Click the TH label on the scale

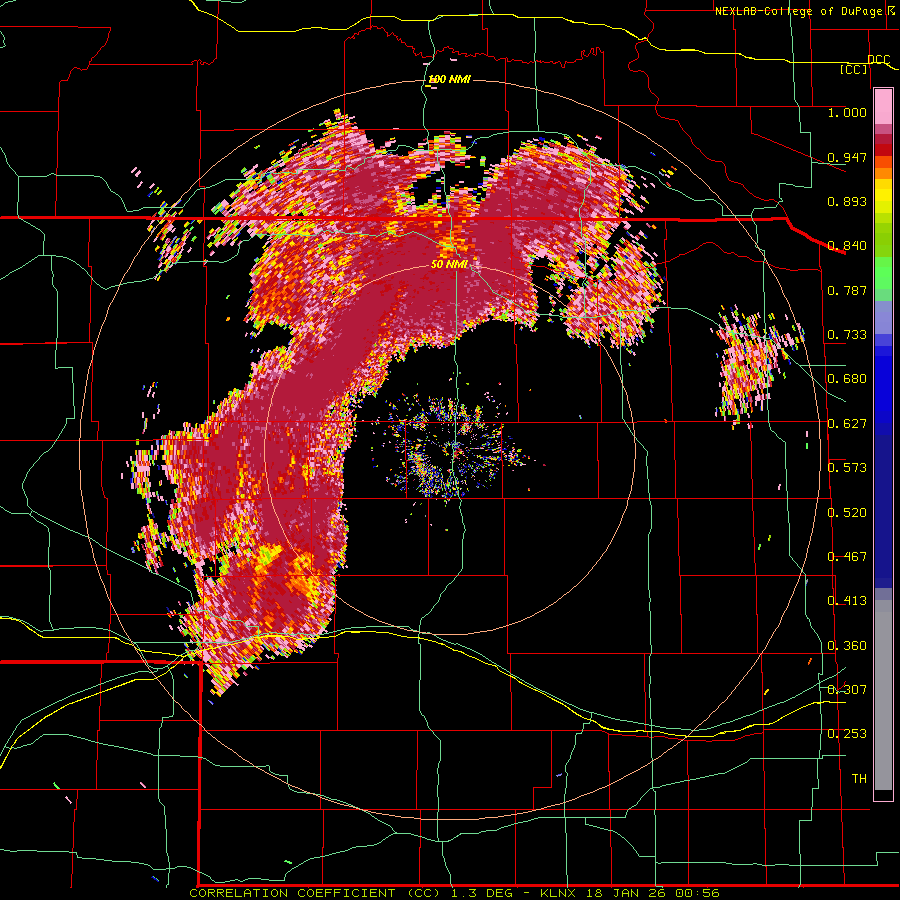(x=859, y=779)
